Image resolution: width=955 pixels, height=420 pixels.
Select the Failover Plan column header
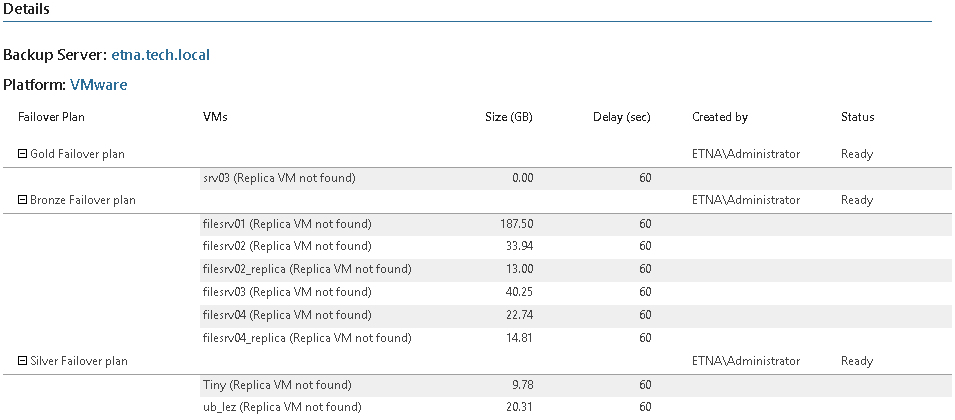(51, 117)
